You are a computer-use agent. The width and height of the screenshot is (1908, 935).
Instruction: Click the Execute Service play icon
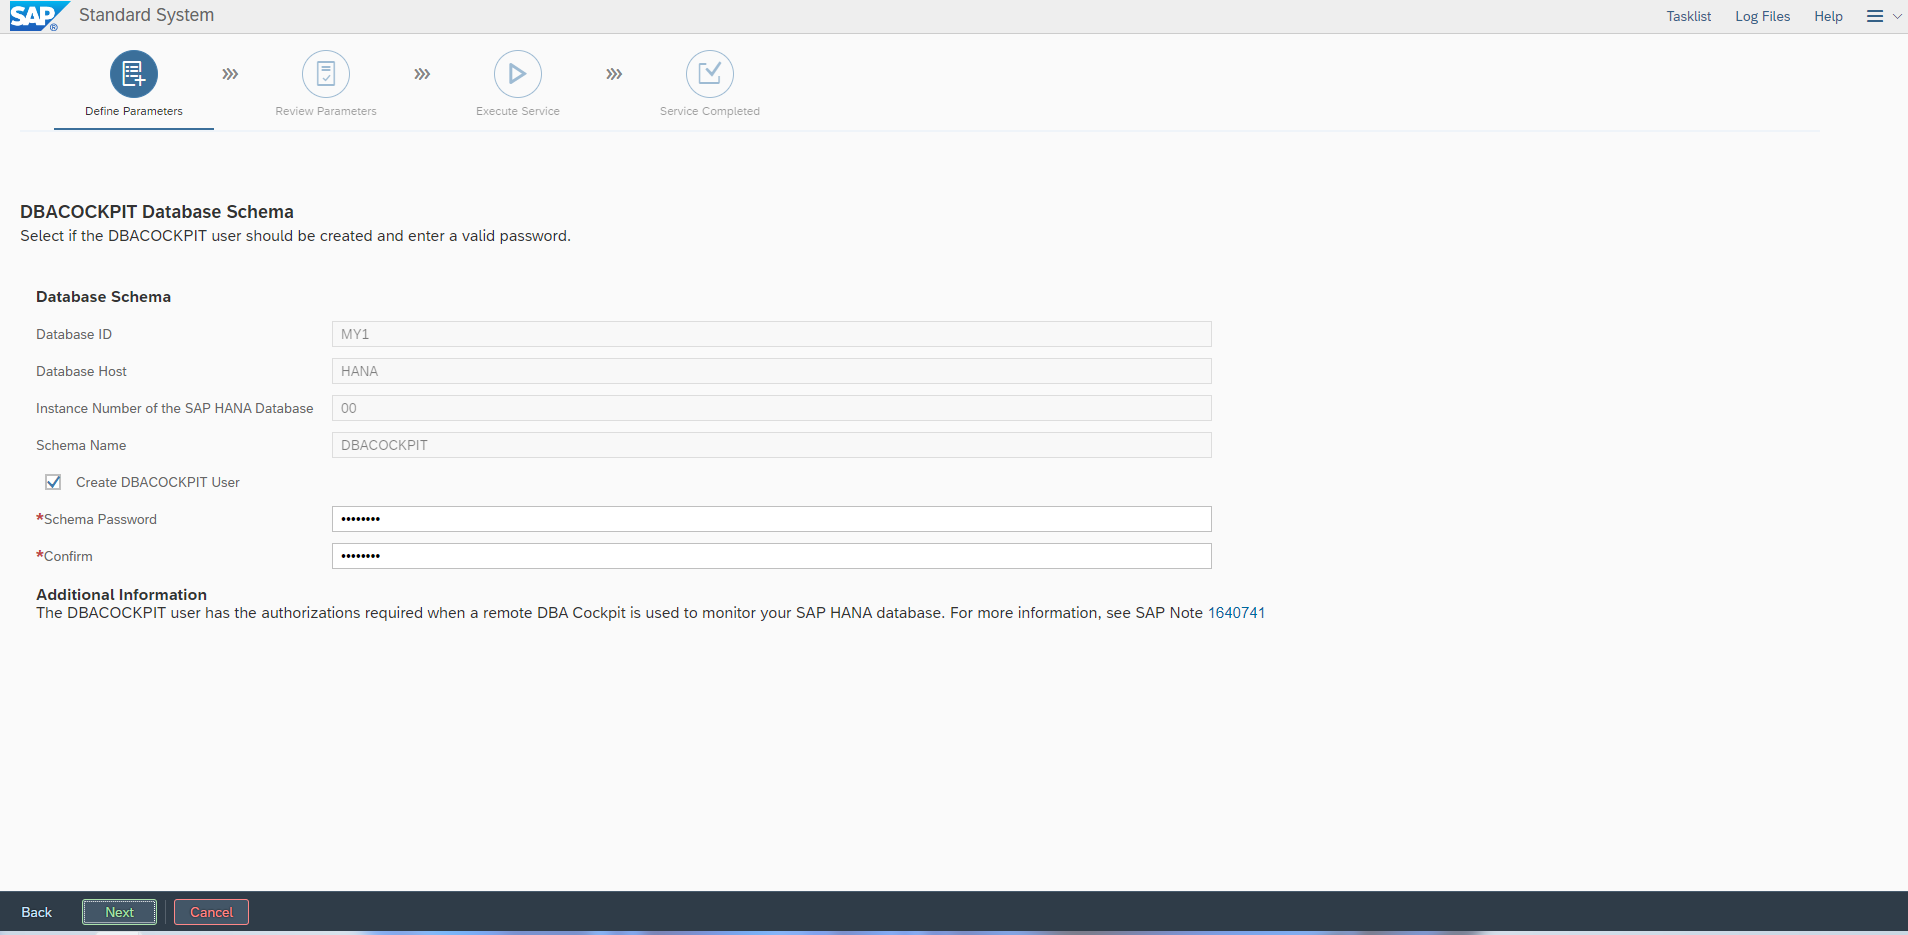[518, 74]
